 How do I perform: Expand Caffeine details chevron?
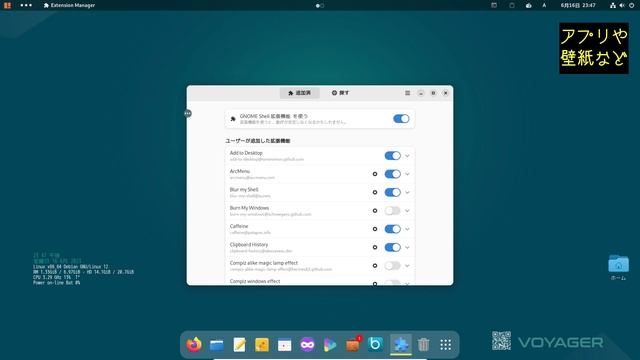tap(407, 229)
